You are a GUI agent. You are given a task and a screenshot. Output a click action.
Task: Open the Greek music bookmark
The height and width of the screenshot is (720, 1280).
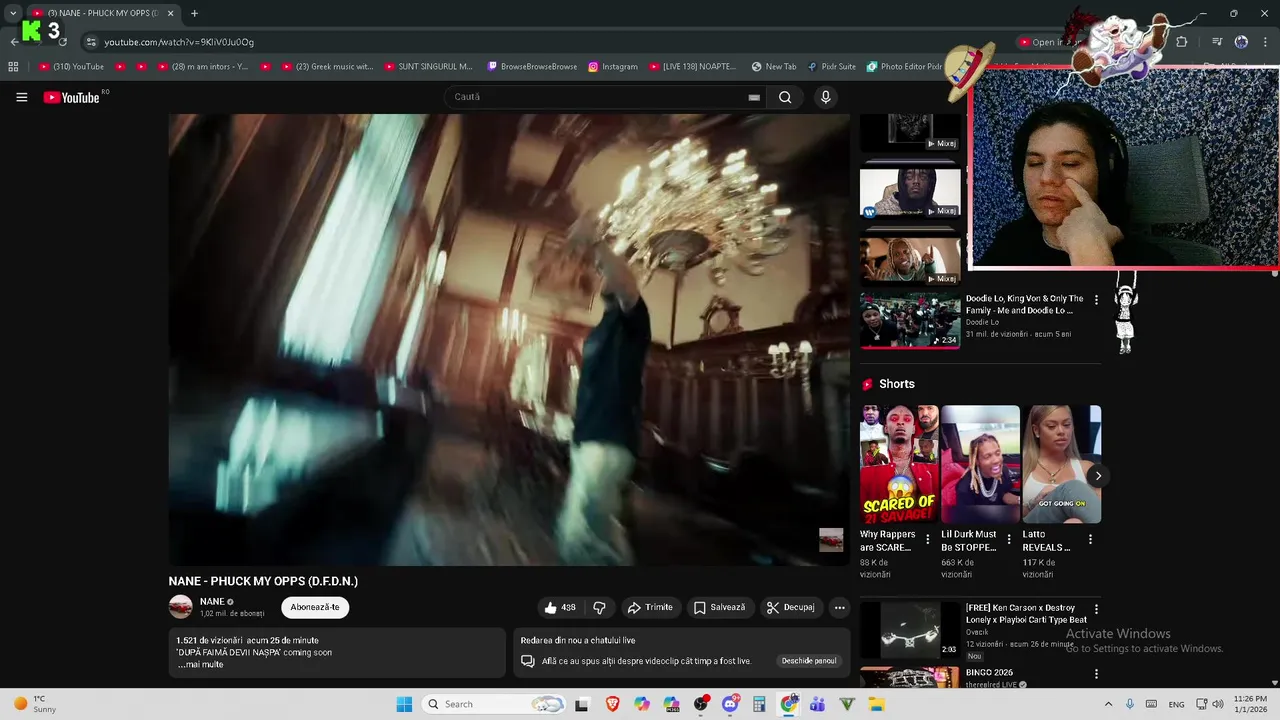click(327, 67)
